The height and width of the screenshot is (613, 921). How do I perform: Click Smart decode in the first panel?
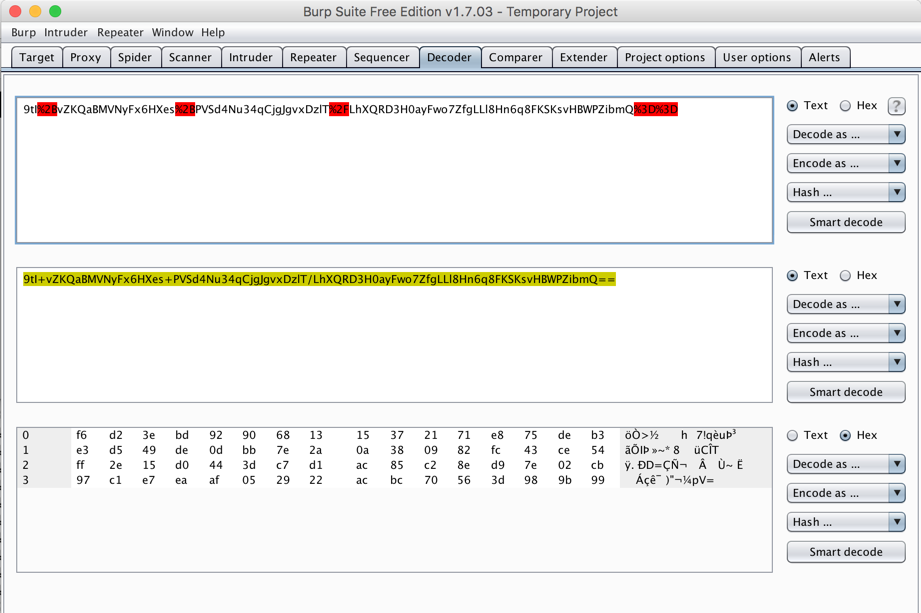click(846, 222)
